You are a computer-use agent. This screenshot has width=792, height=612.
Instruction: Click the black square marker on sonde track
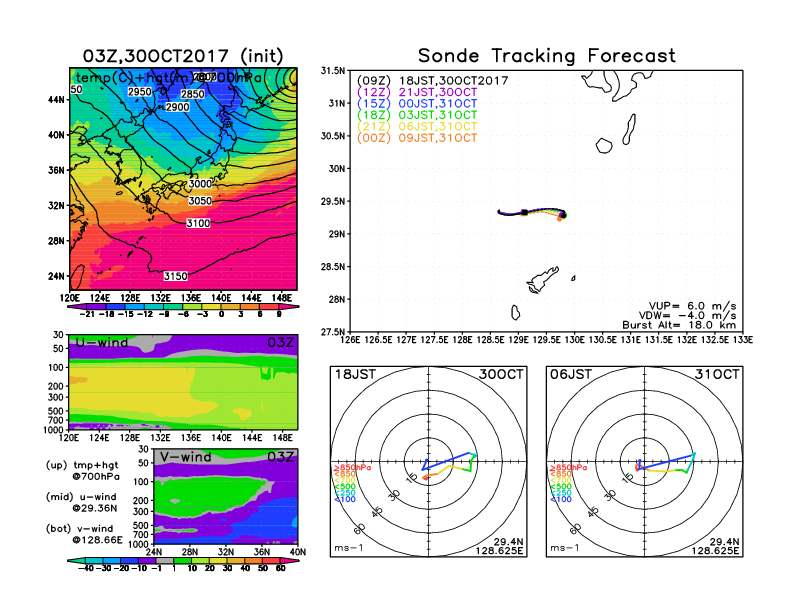(525, 213)
